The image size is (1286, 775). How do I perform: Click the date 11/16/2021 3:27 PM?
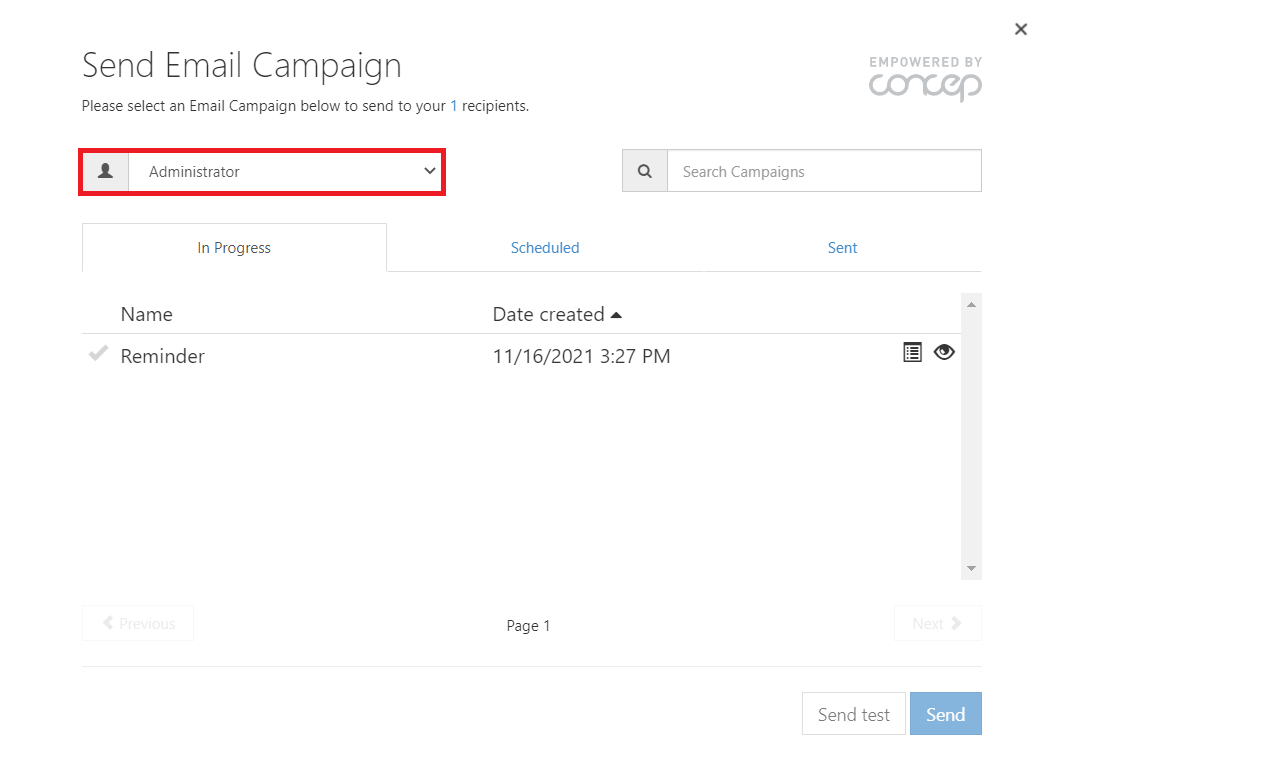pos(582,356)
